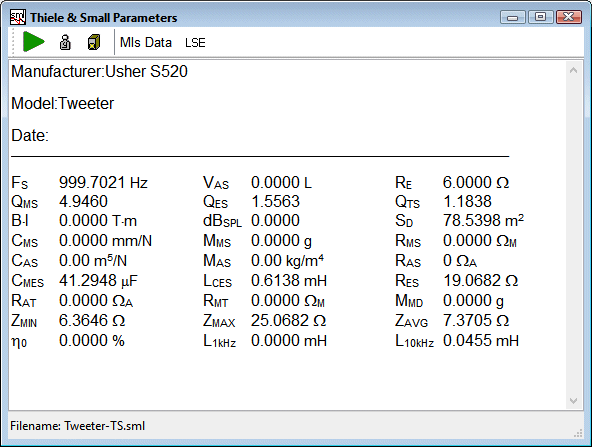
Task: Click the Fs value 999.7021 Hz
Action: pos(103,183)
